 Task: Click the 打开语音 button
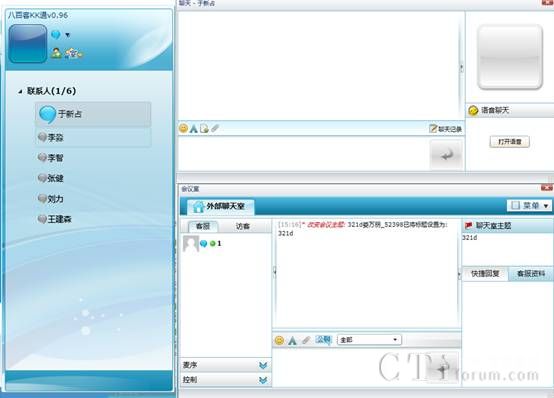tap(509, 142)
